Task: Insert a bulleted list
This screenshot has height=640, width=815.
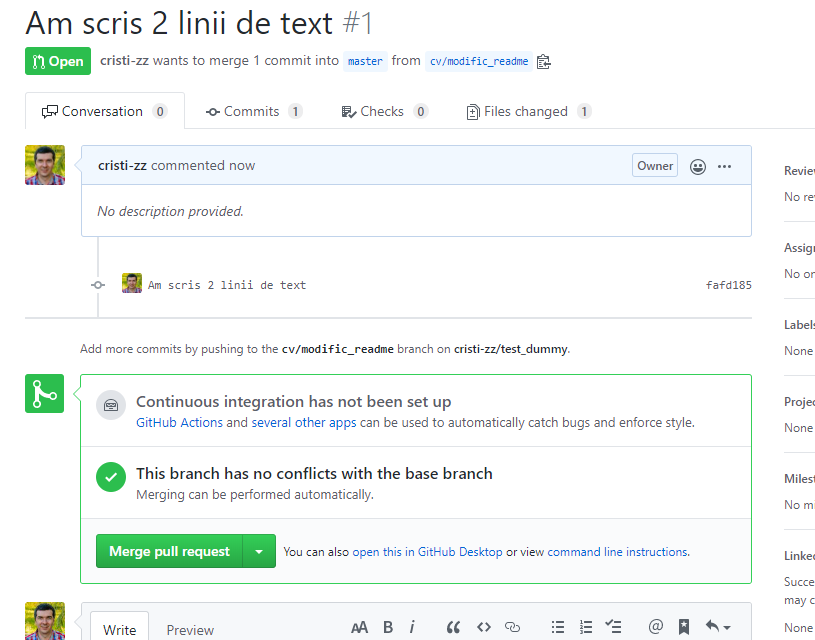Action: click(559, 627)
